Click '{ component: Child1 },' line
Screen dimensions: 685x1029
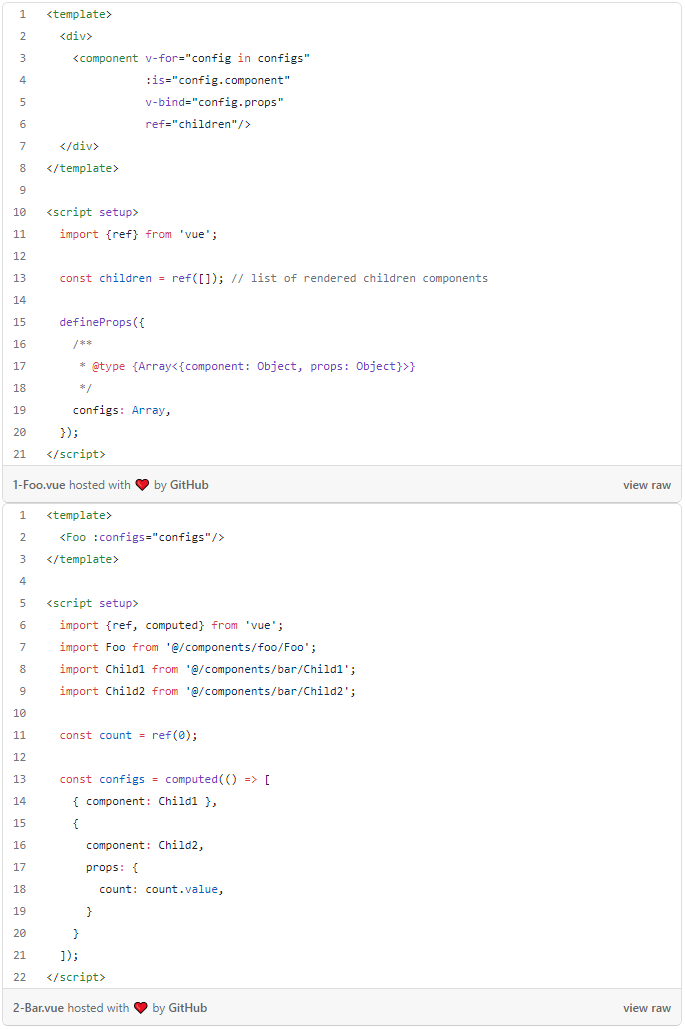145,801
